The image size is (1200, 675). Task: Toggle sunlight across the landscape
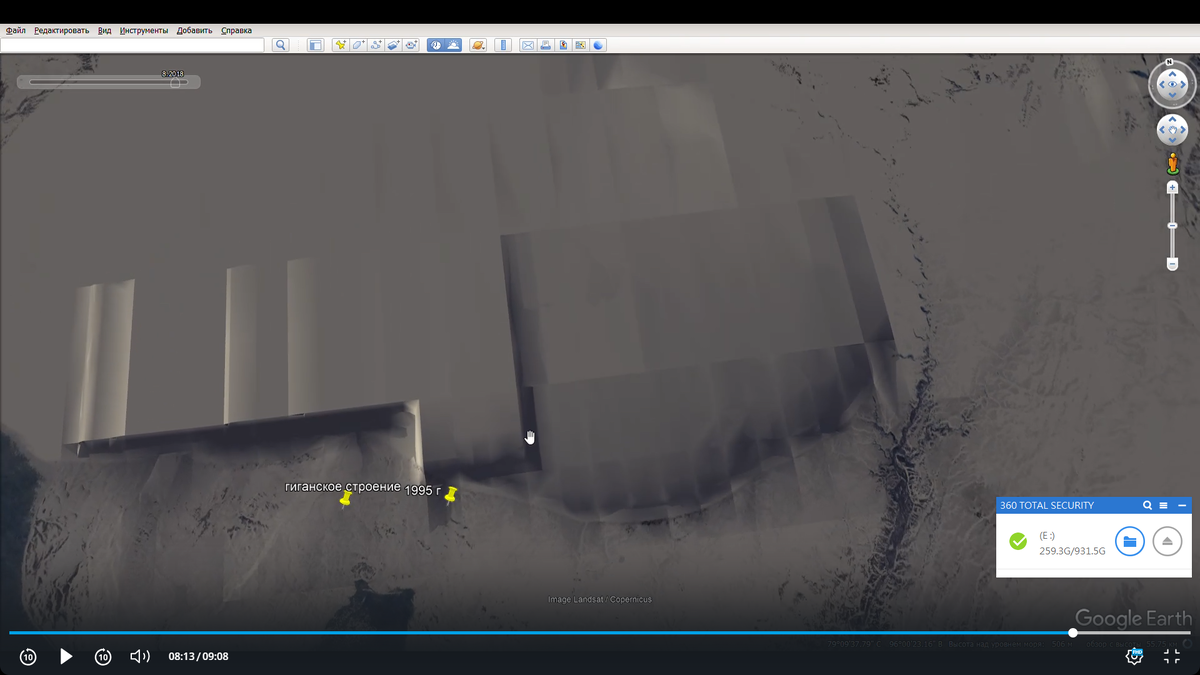pos(453,45)
